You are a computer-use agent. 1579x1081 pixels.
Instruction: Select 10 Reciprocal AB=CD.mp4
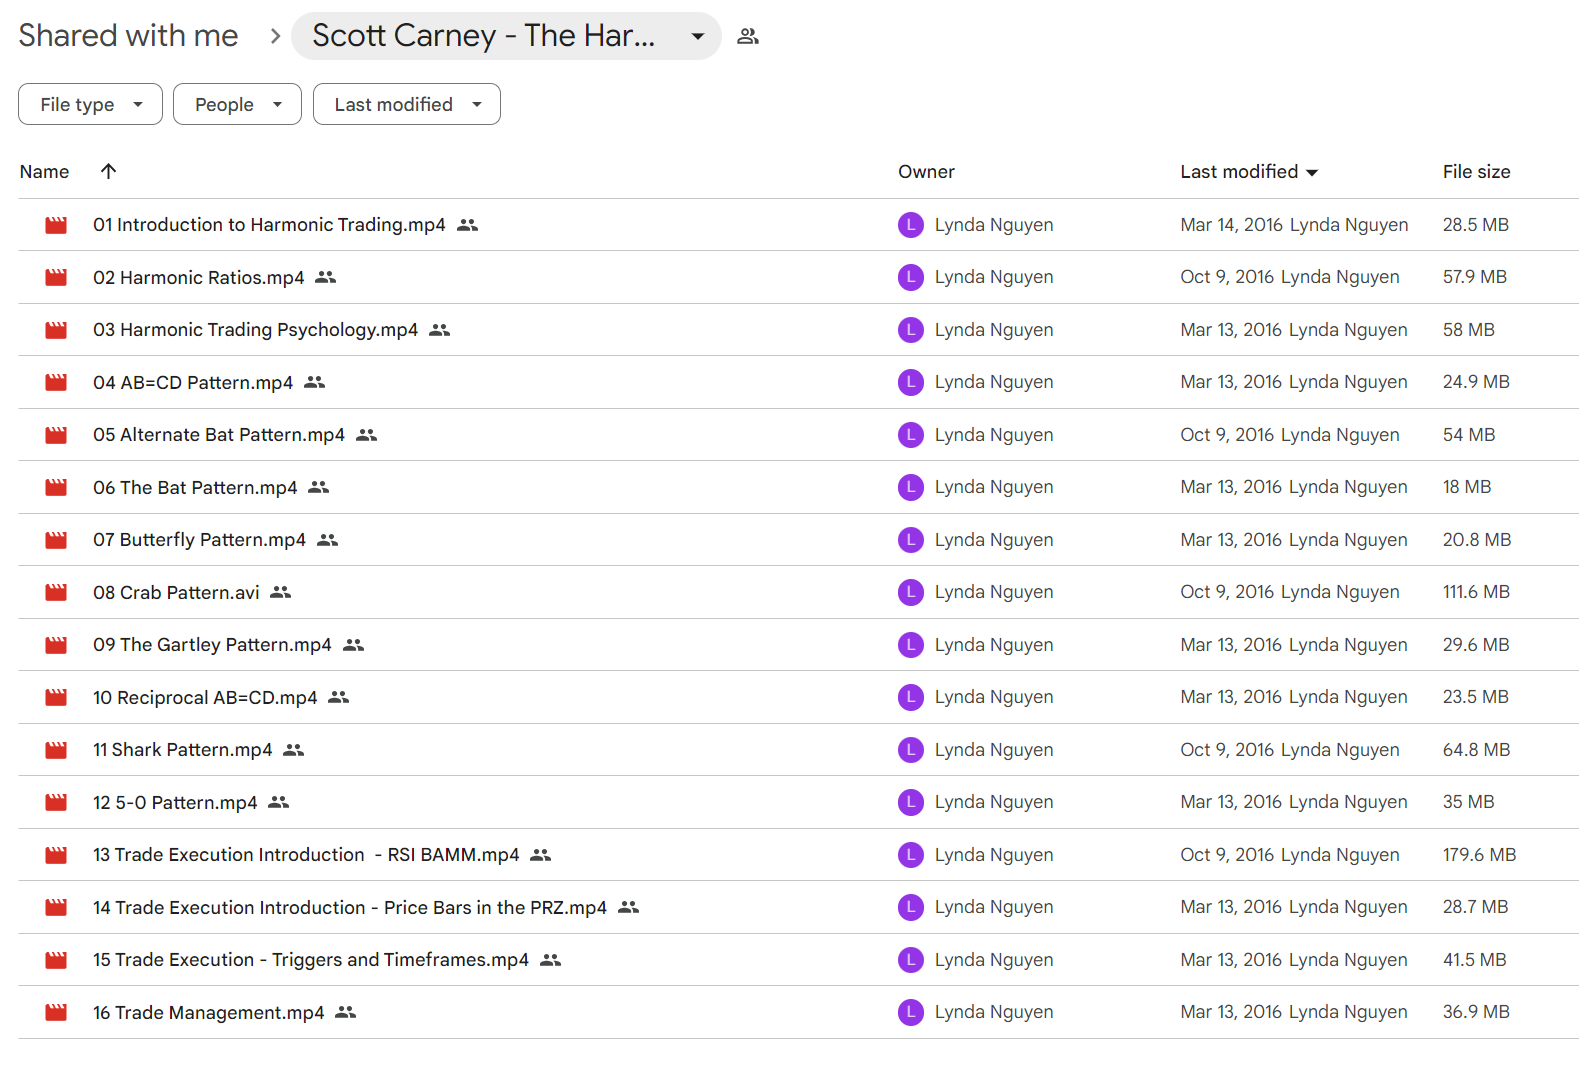(x=205, y=697)
